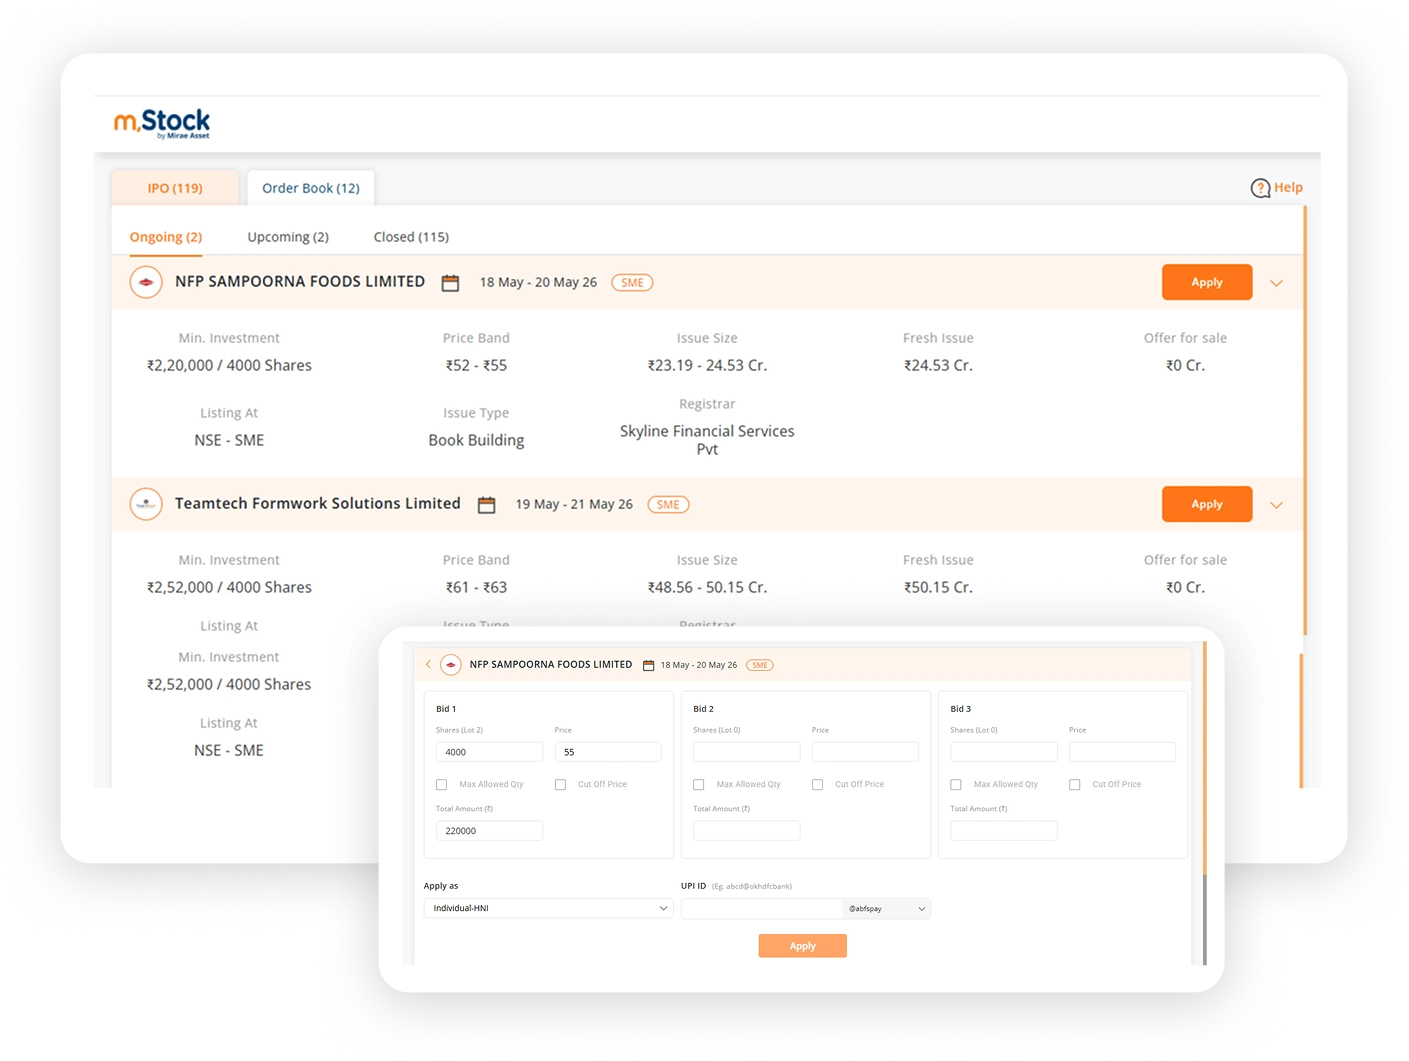Screen dimensions: 1409x1061
Task: Click Bid 3 Total Amount field
Action: click(1004, 831)
